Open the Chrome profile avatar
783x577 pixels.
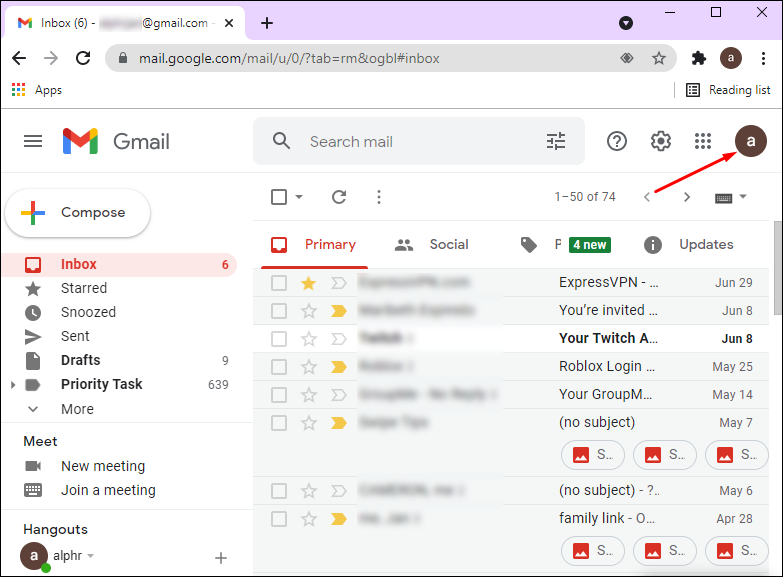731,58
